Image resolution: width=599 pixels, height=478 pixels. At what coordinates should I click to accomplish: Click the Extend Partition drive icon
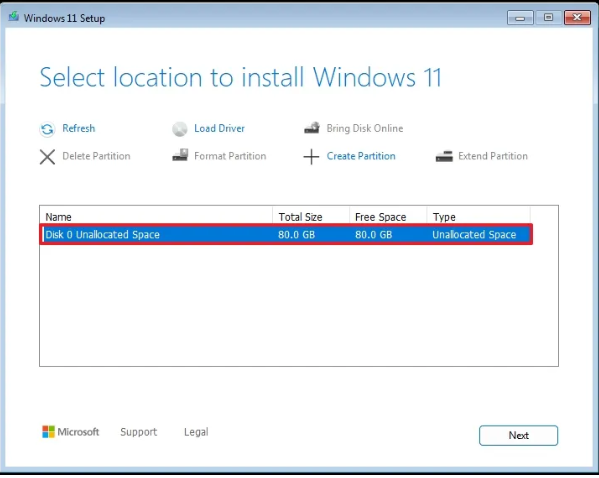click(x=444, y=156)
